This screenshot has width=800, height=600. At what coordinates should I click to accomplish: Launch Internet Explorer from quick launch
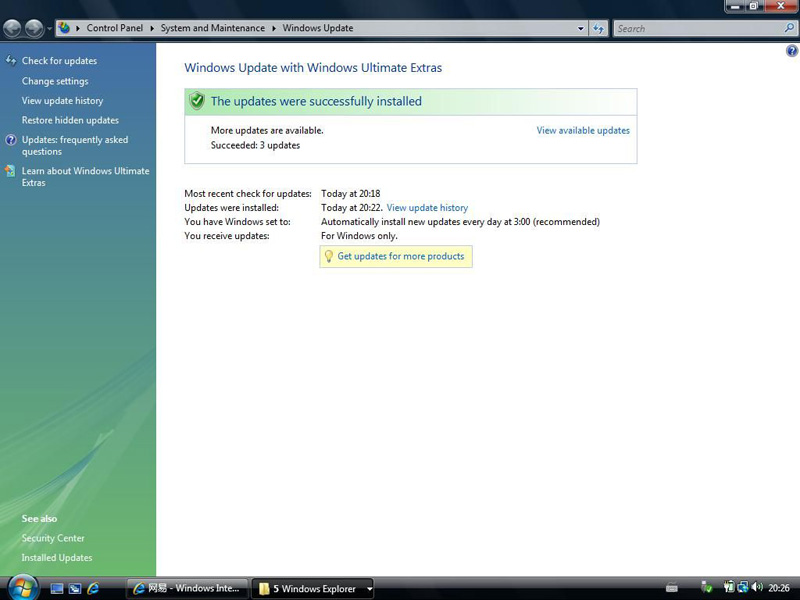point(93,589)
